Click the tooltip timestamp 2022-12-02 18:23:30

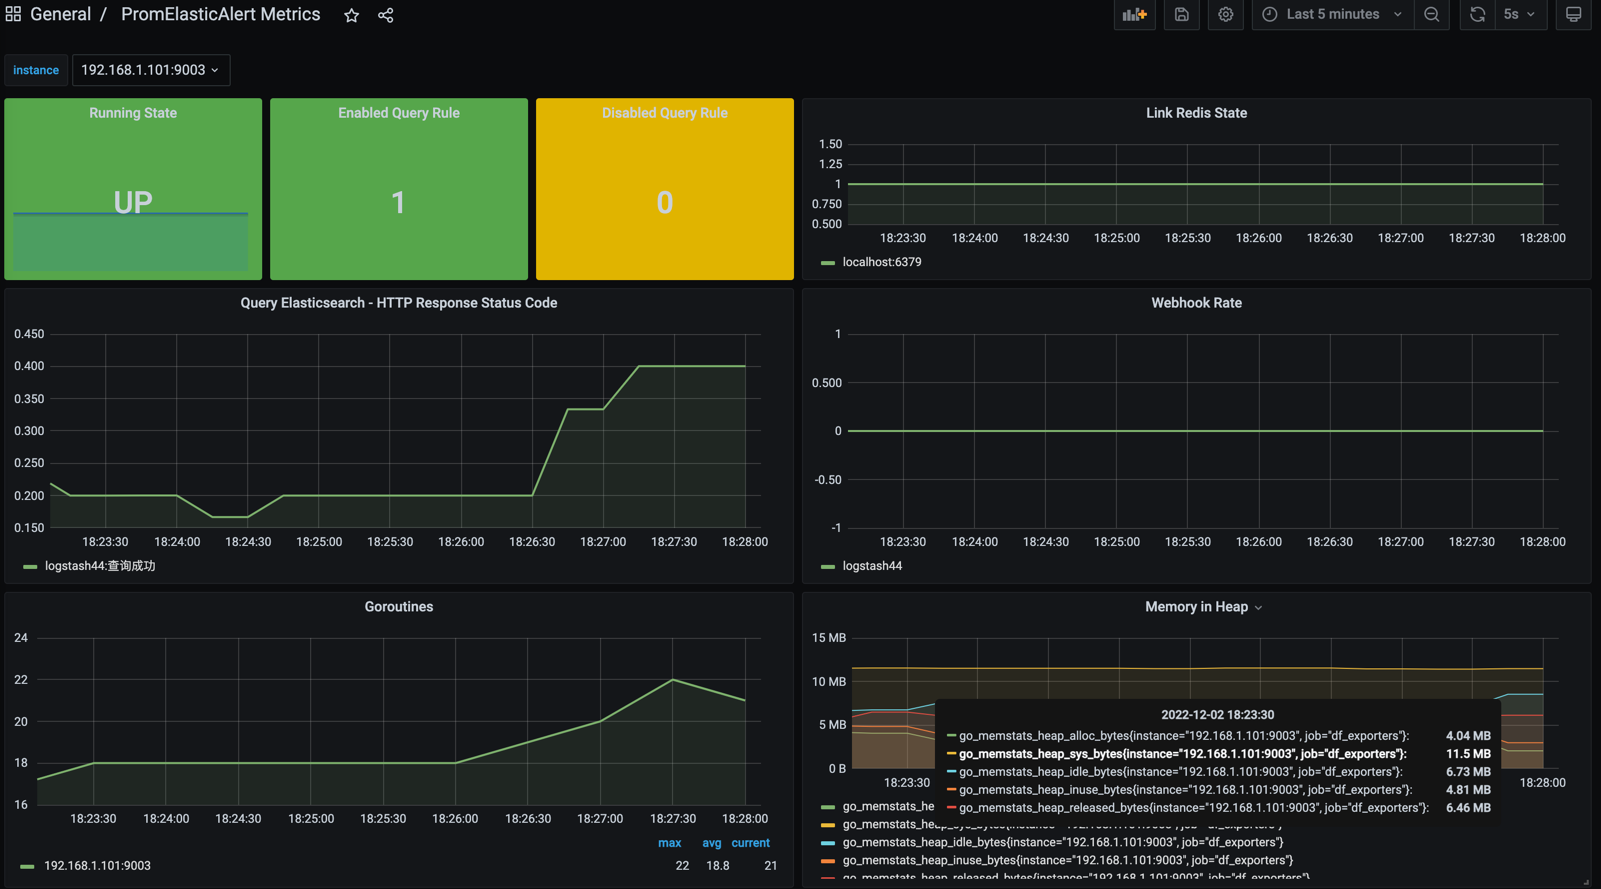(x=1217, y=715)
